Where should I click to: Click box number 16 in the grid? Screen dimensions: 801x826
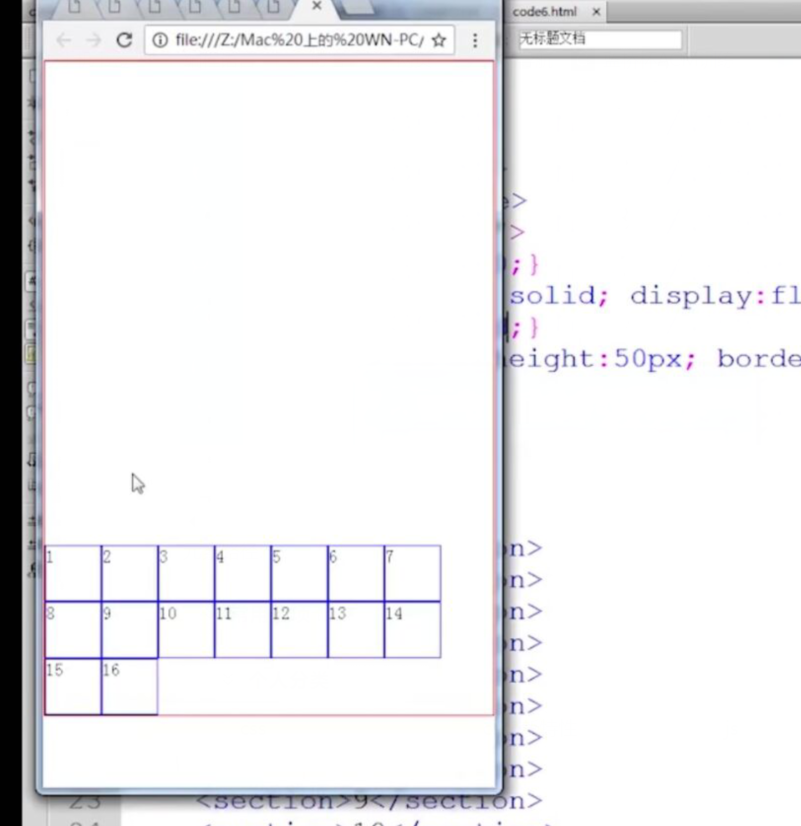130,686
